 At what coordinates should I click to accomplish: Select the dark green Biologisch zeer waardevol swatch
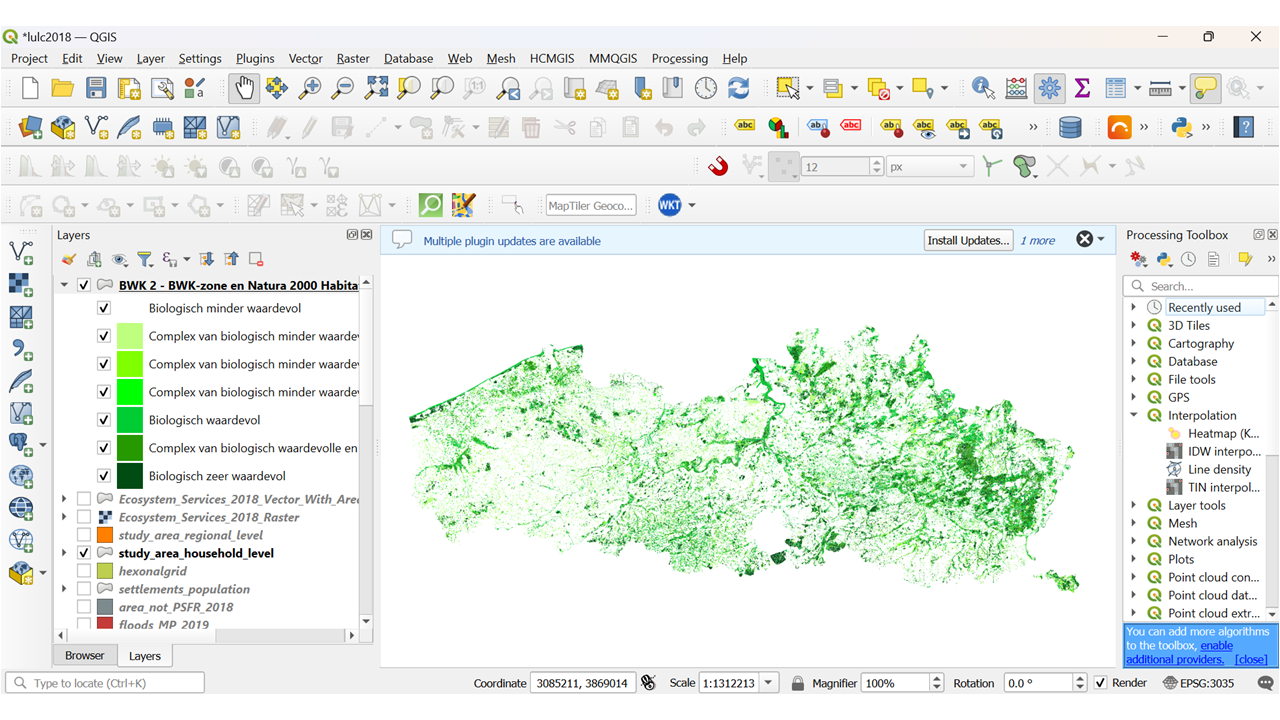(130, 476)
